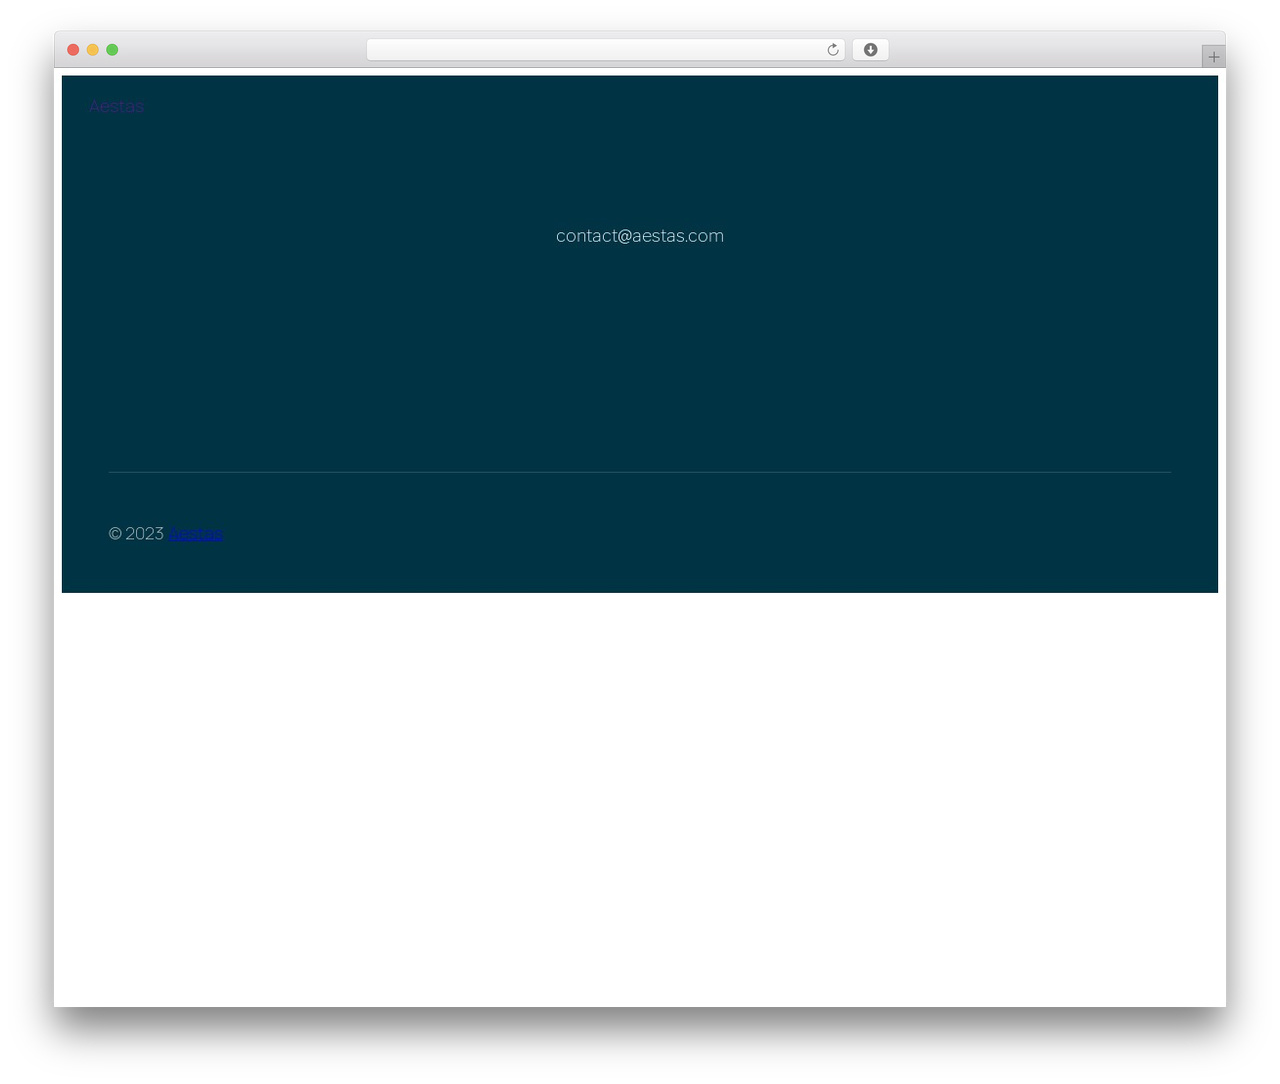The image size is (1280, 1084).
Task: Minimize the window with the yellow button
Action: tap(93, 50)
